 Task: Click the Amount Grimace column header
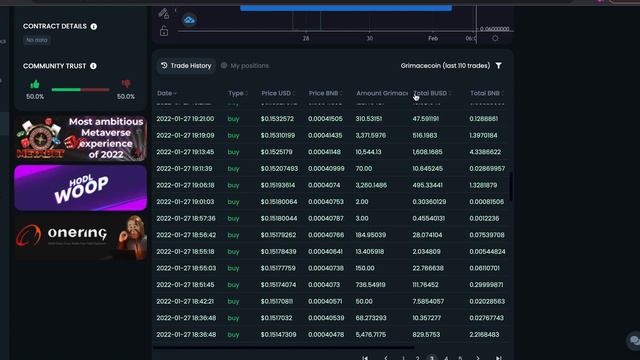pos(382,93)
